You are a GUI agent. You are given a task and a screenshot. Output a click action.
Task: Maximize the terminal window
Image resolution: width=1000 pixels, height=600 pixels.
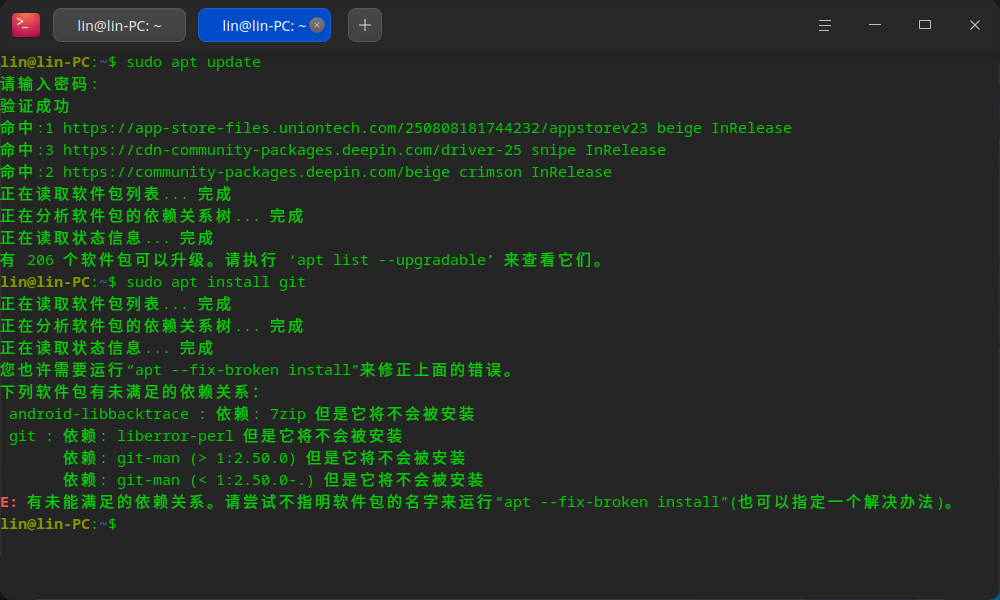(x=925, y=25)
